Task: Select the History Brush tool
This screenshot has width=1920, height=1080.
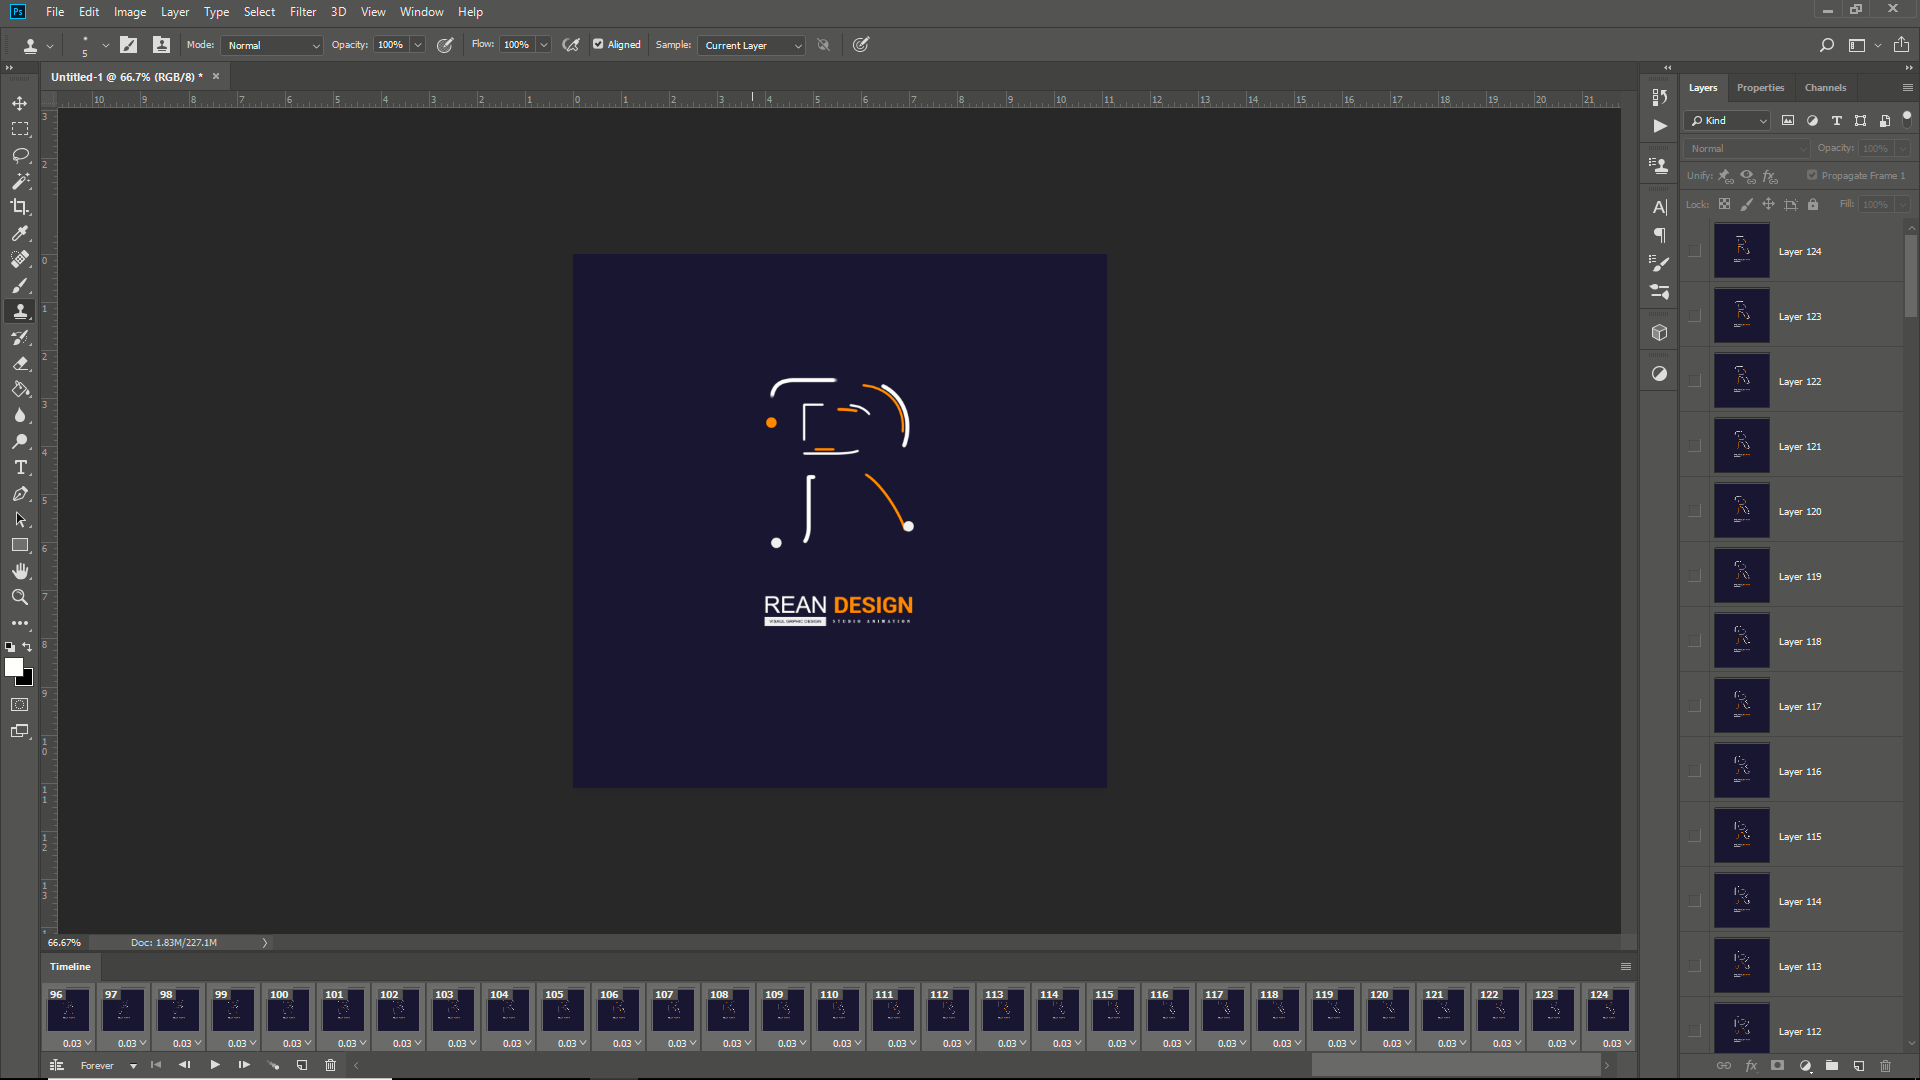Action: [x=20, y=337]
